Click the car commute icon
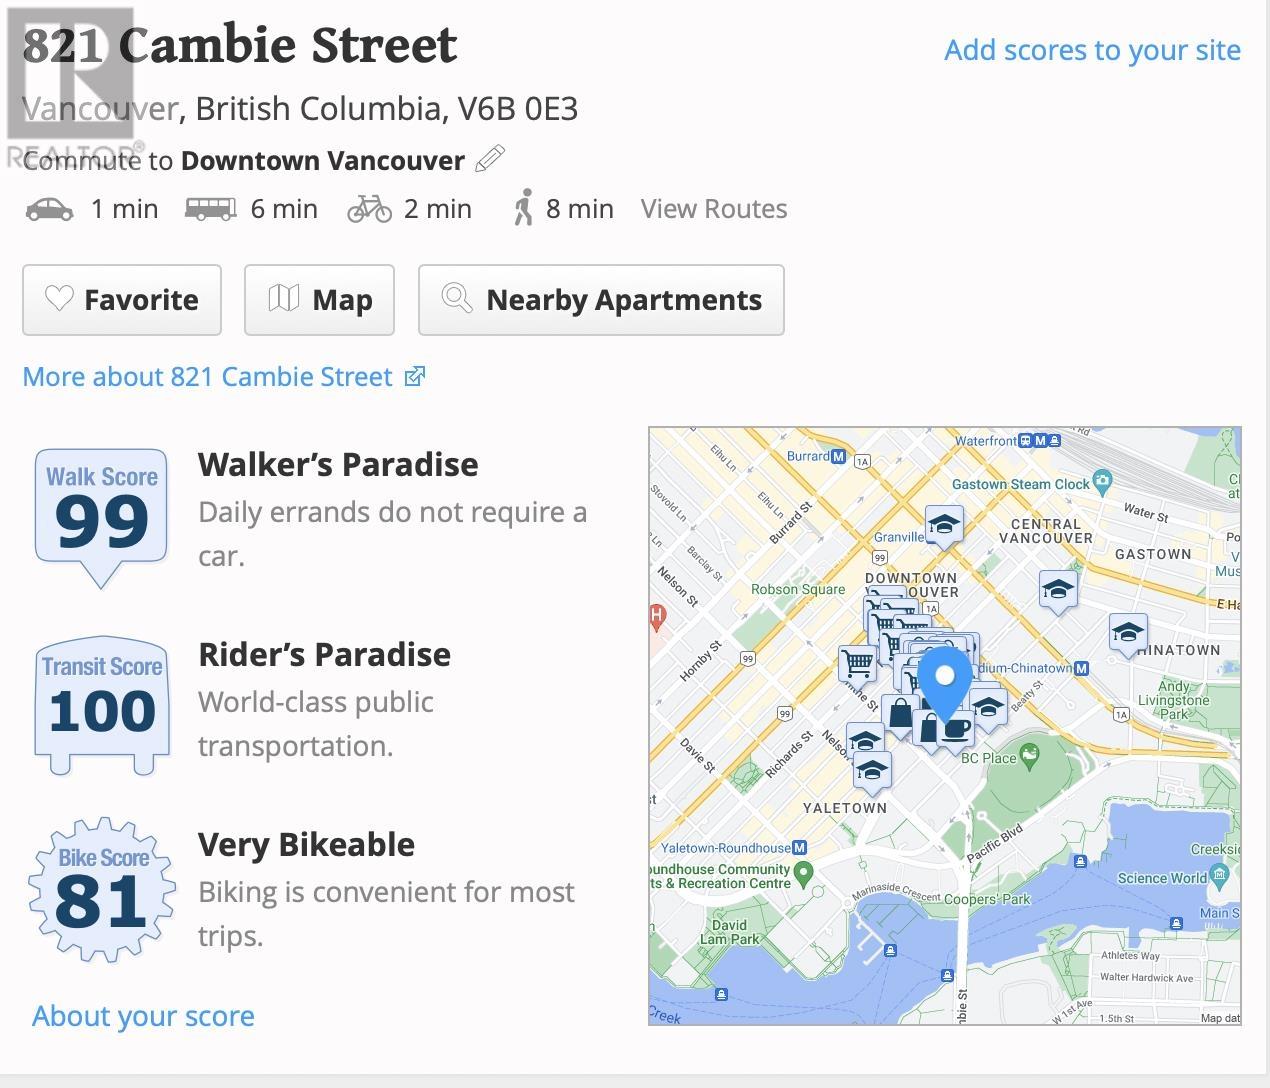The image size is (1270, 1088). tap(49, 209)
